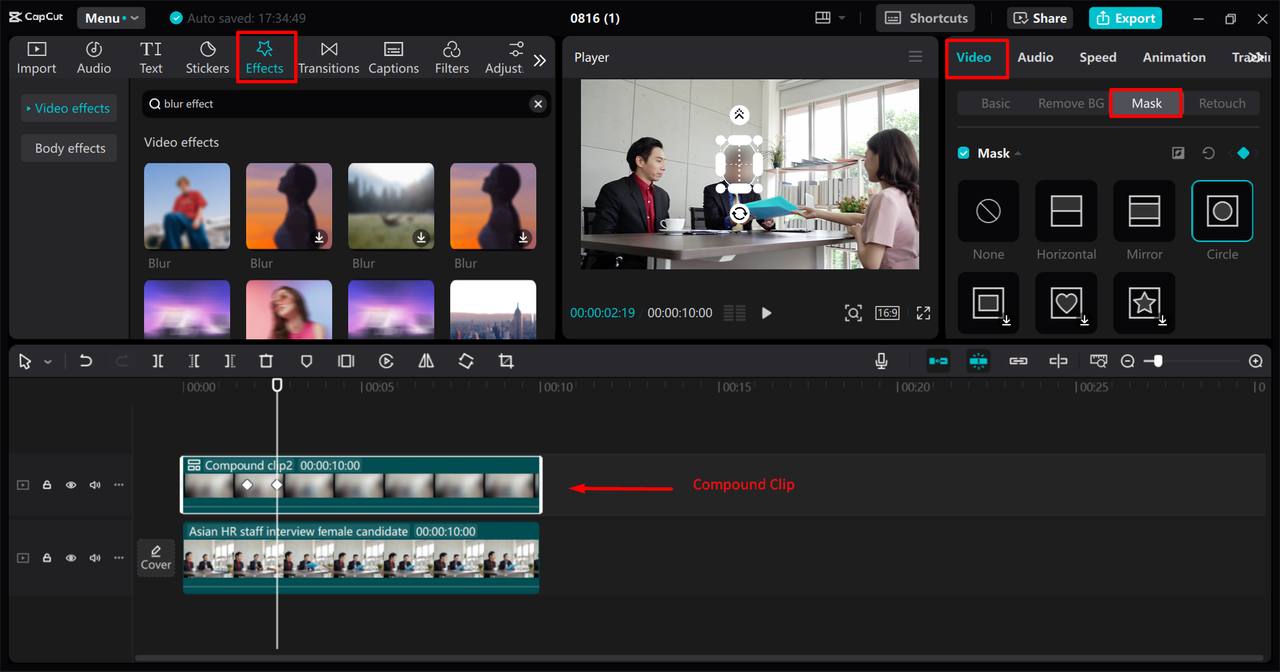Viewport: 1280px width, 672px height.
Task: Split the clip at playhead
Action: [158, 361]
